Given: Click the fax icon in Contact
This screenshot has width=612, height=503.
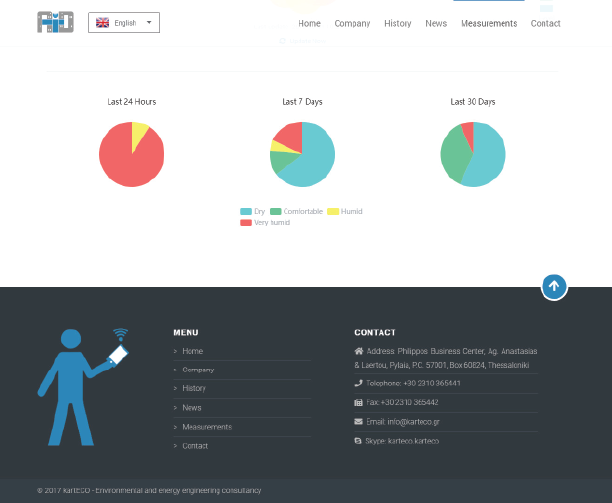Looking at the screenshot, I should tap(359, 402).
